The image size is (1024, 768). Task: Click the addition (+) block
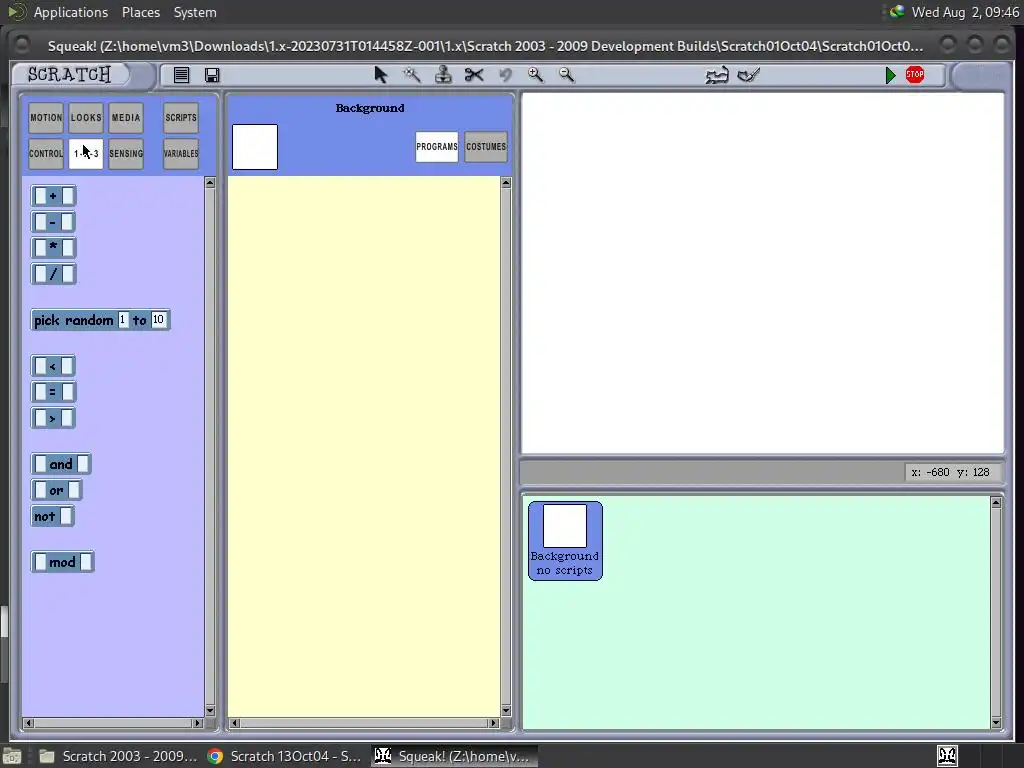tap(54, 196)
